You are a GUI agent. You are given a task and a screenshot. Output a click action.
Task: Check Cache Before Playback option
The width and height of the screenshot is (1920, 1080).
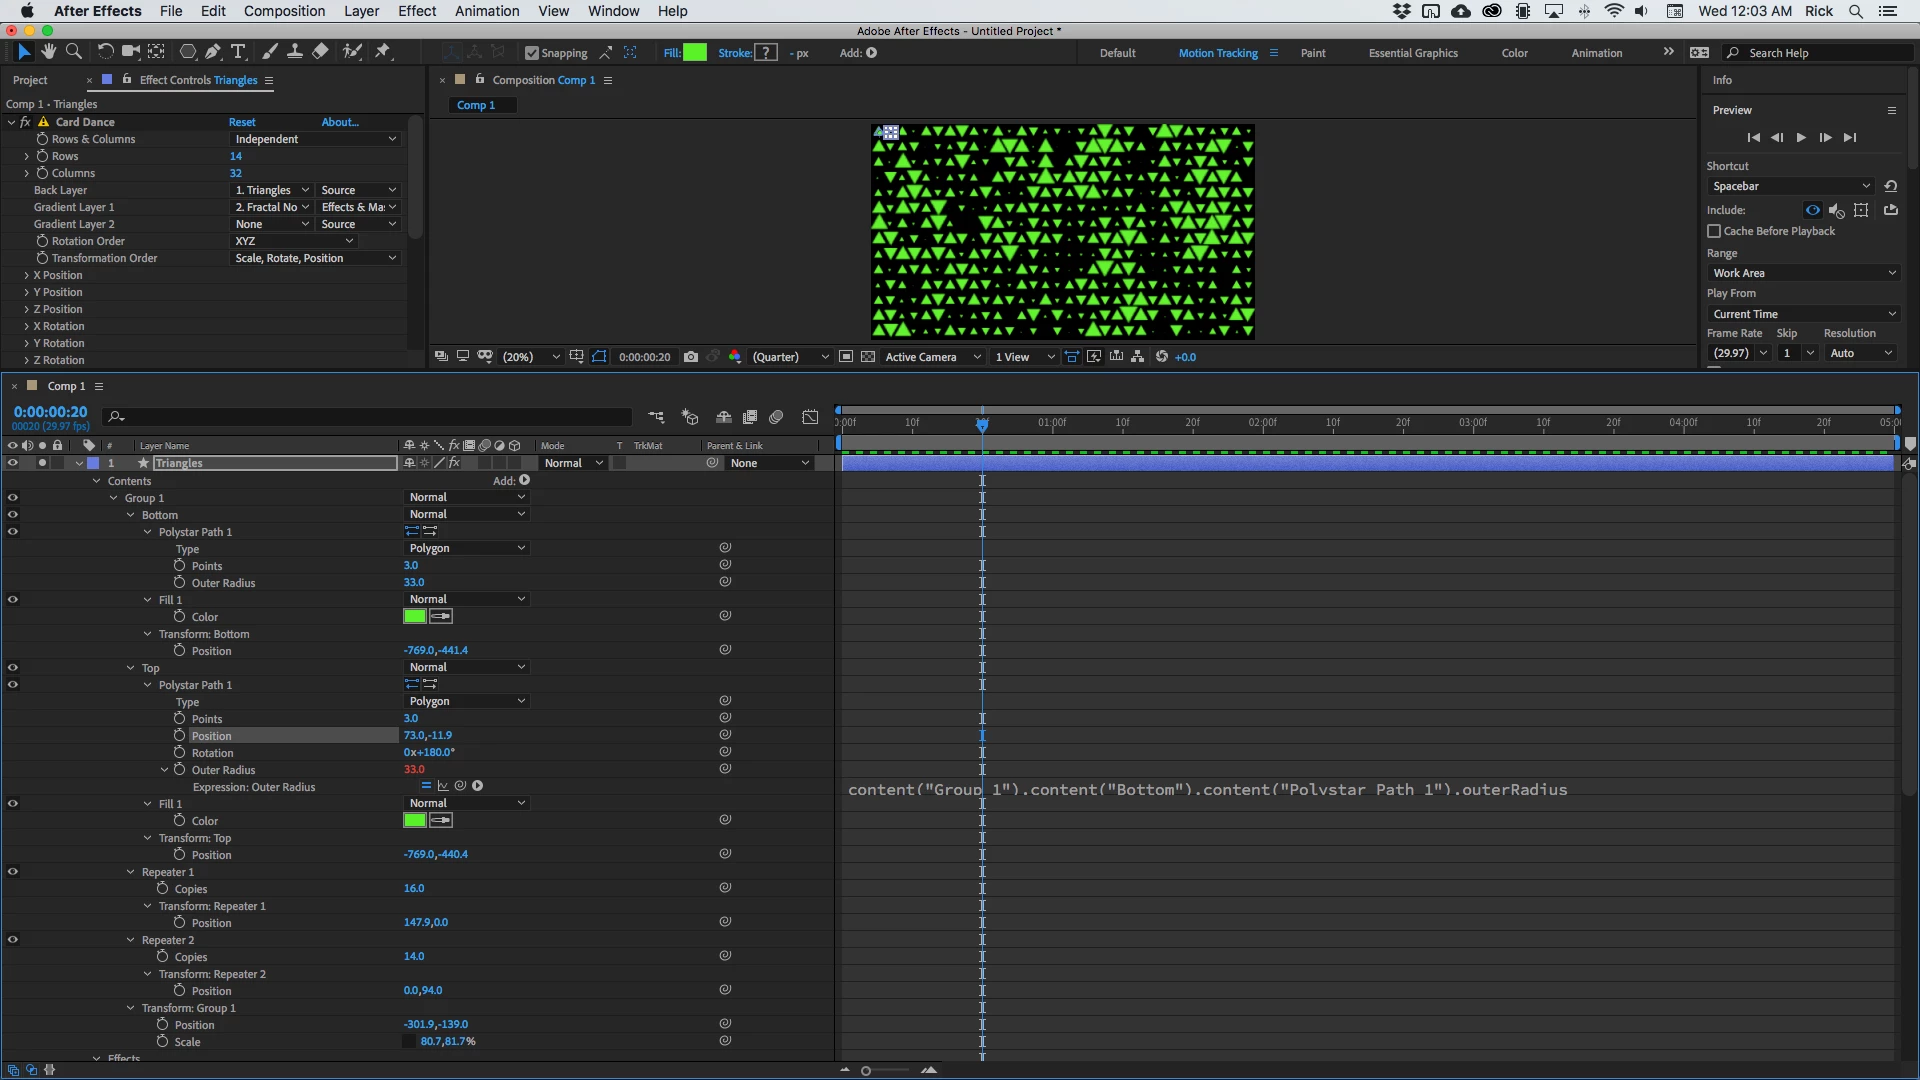[x=1714, y=231]
